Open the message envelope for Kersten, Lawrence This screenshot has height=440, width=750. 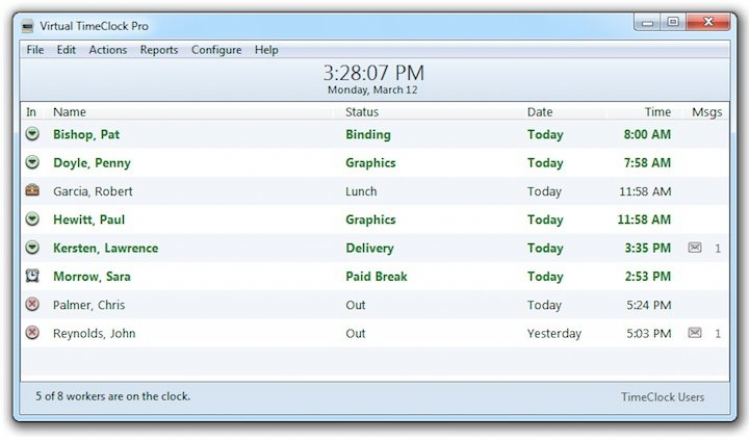[x=695, y=247]
